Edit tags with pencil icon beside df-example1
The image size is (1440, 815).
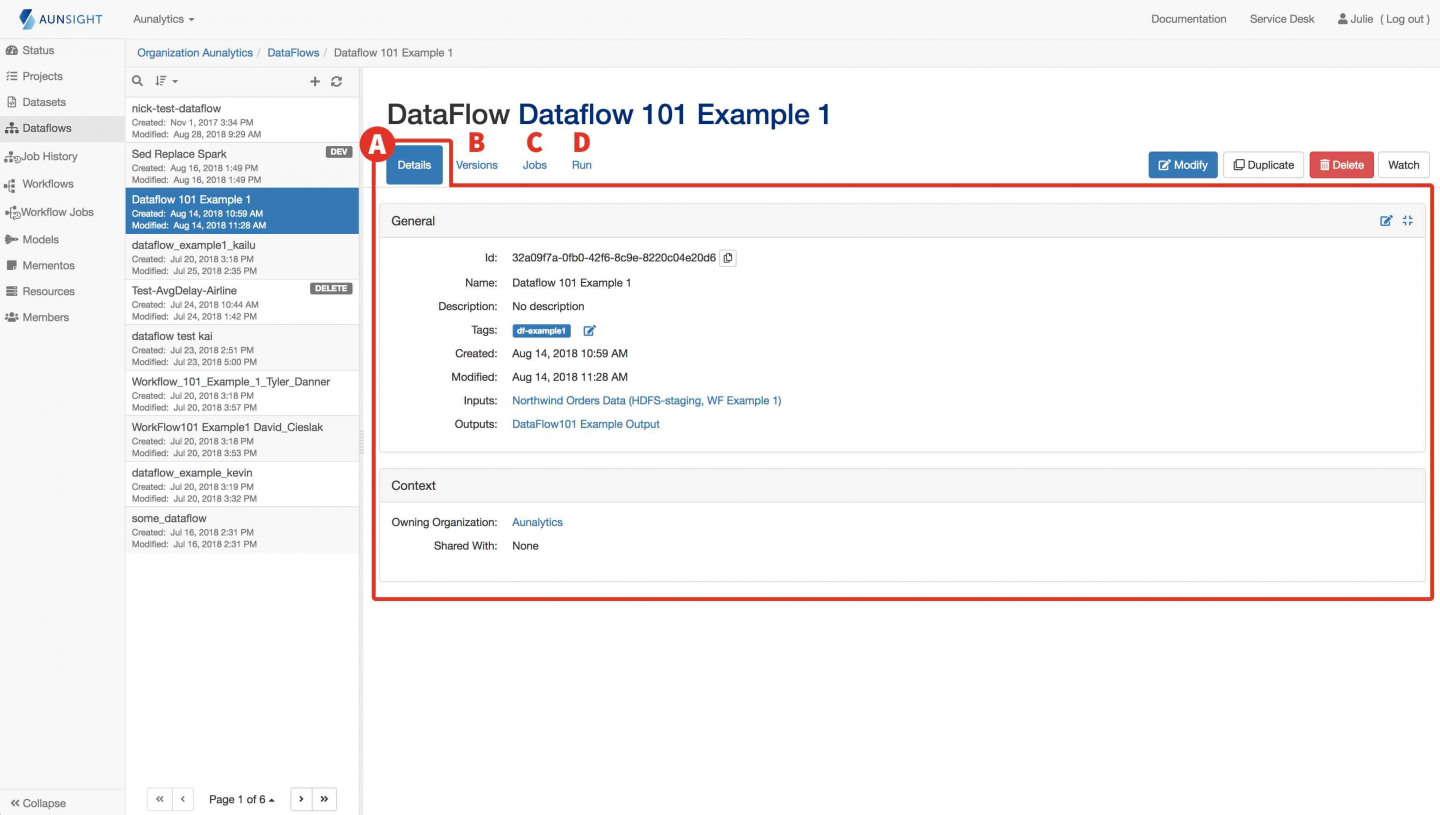coord(590,330)
